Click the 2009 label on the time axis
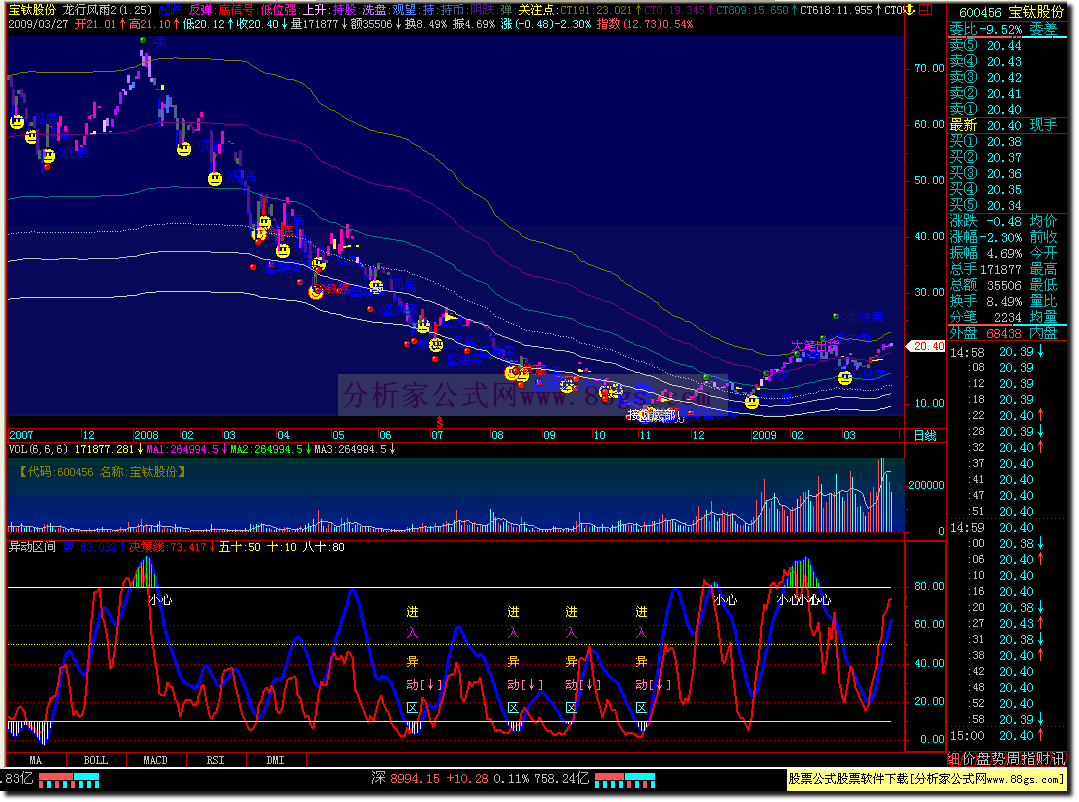Viewport: 1079px width, 802px height. (x=764, y=435)
